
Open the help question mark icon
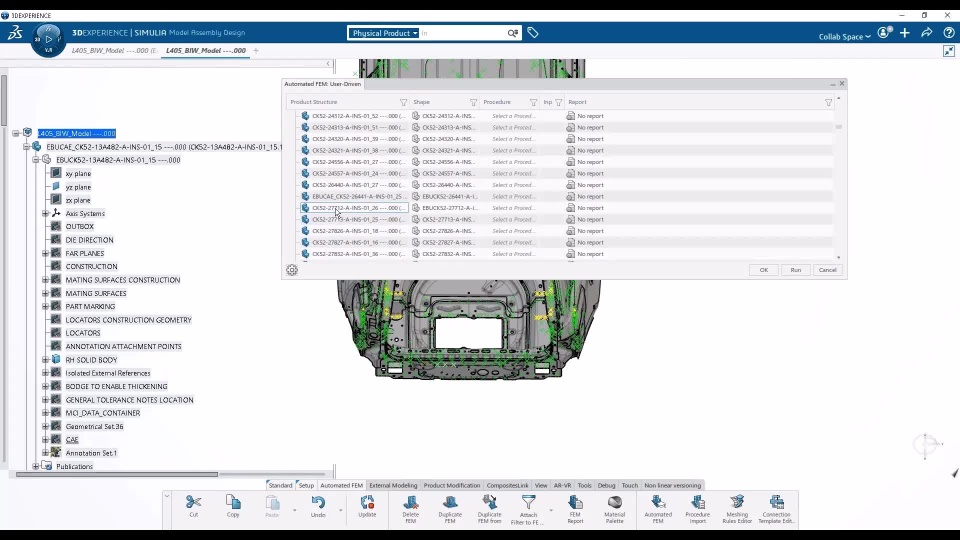949,33
